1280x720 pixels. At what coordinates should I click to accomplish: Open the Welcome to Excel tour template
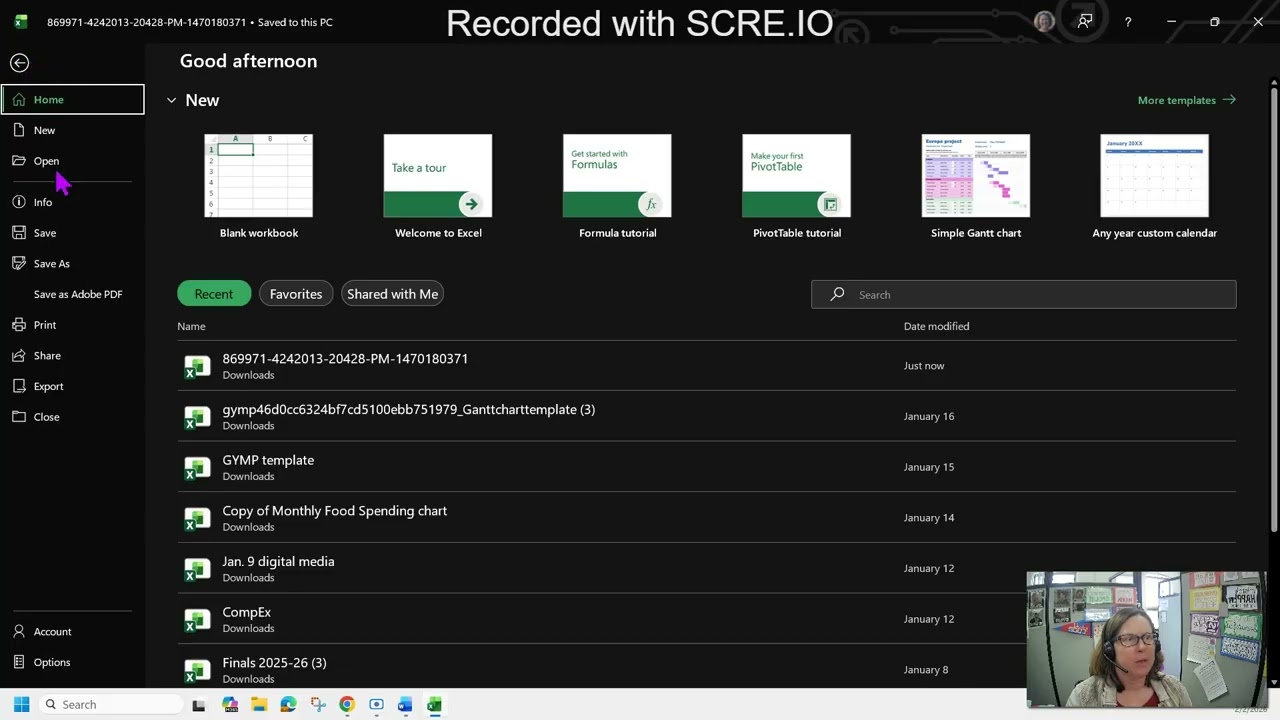pyautogui.click(x=438, y=187)
